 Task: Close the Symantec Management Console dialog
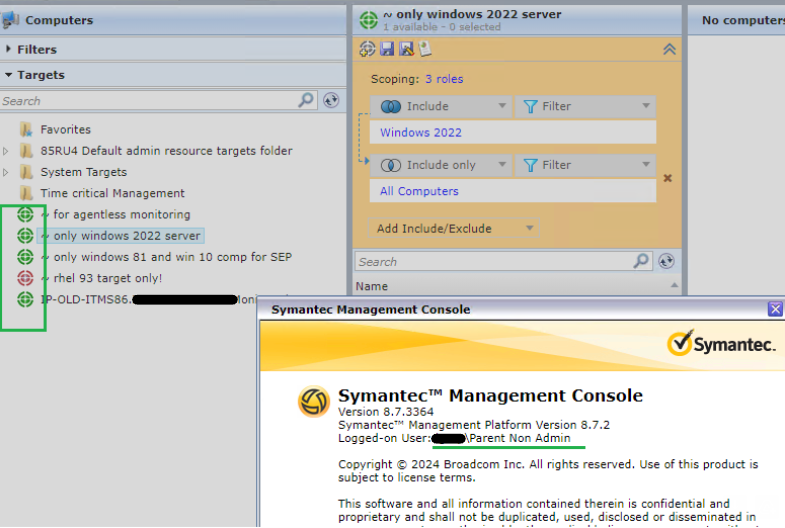(775, 309)
